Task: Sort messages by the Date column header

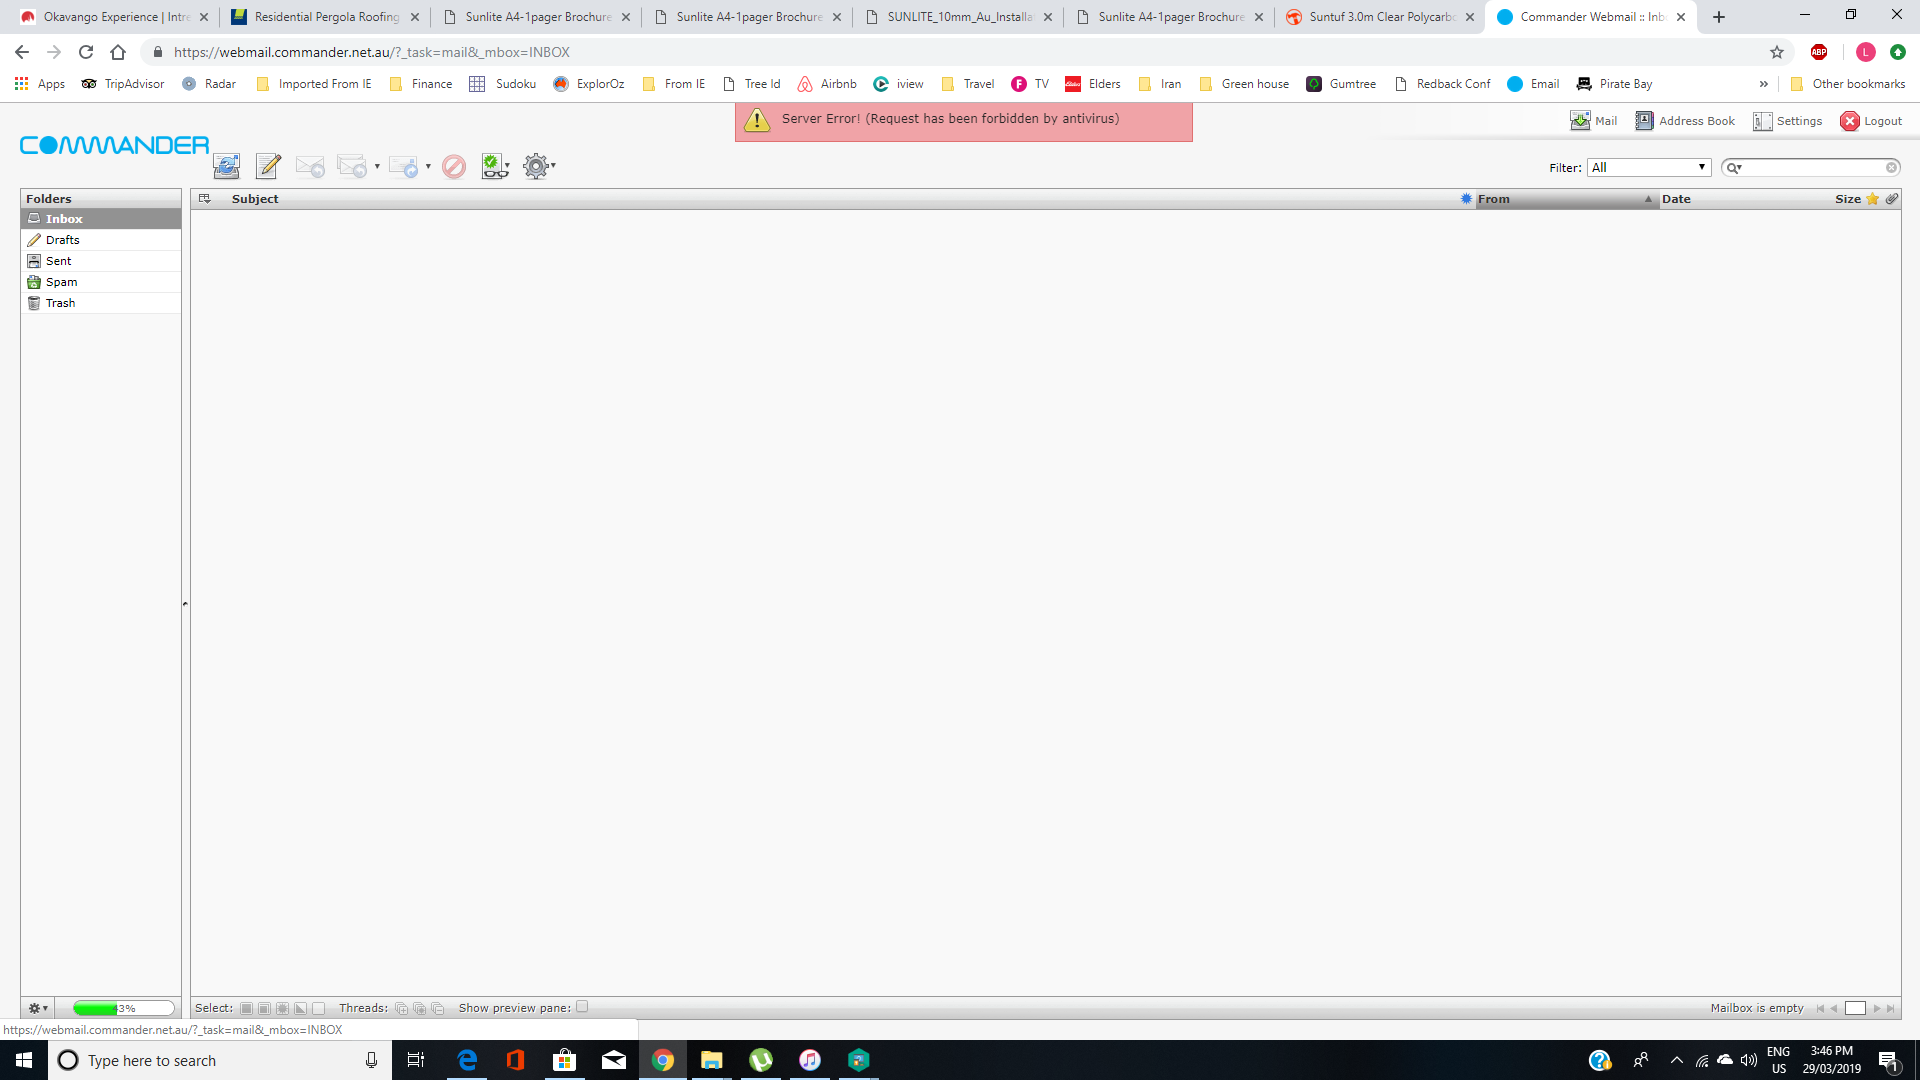Action: 1677,199
